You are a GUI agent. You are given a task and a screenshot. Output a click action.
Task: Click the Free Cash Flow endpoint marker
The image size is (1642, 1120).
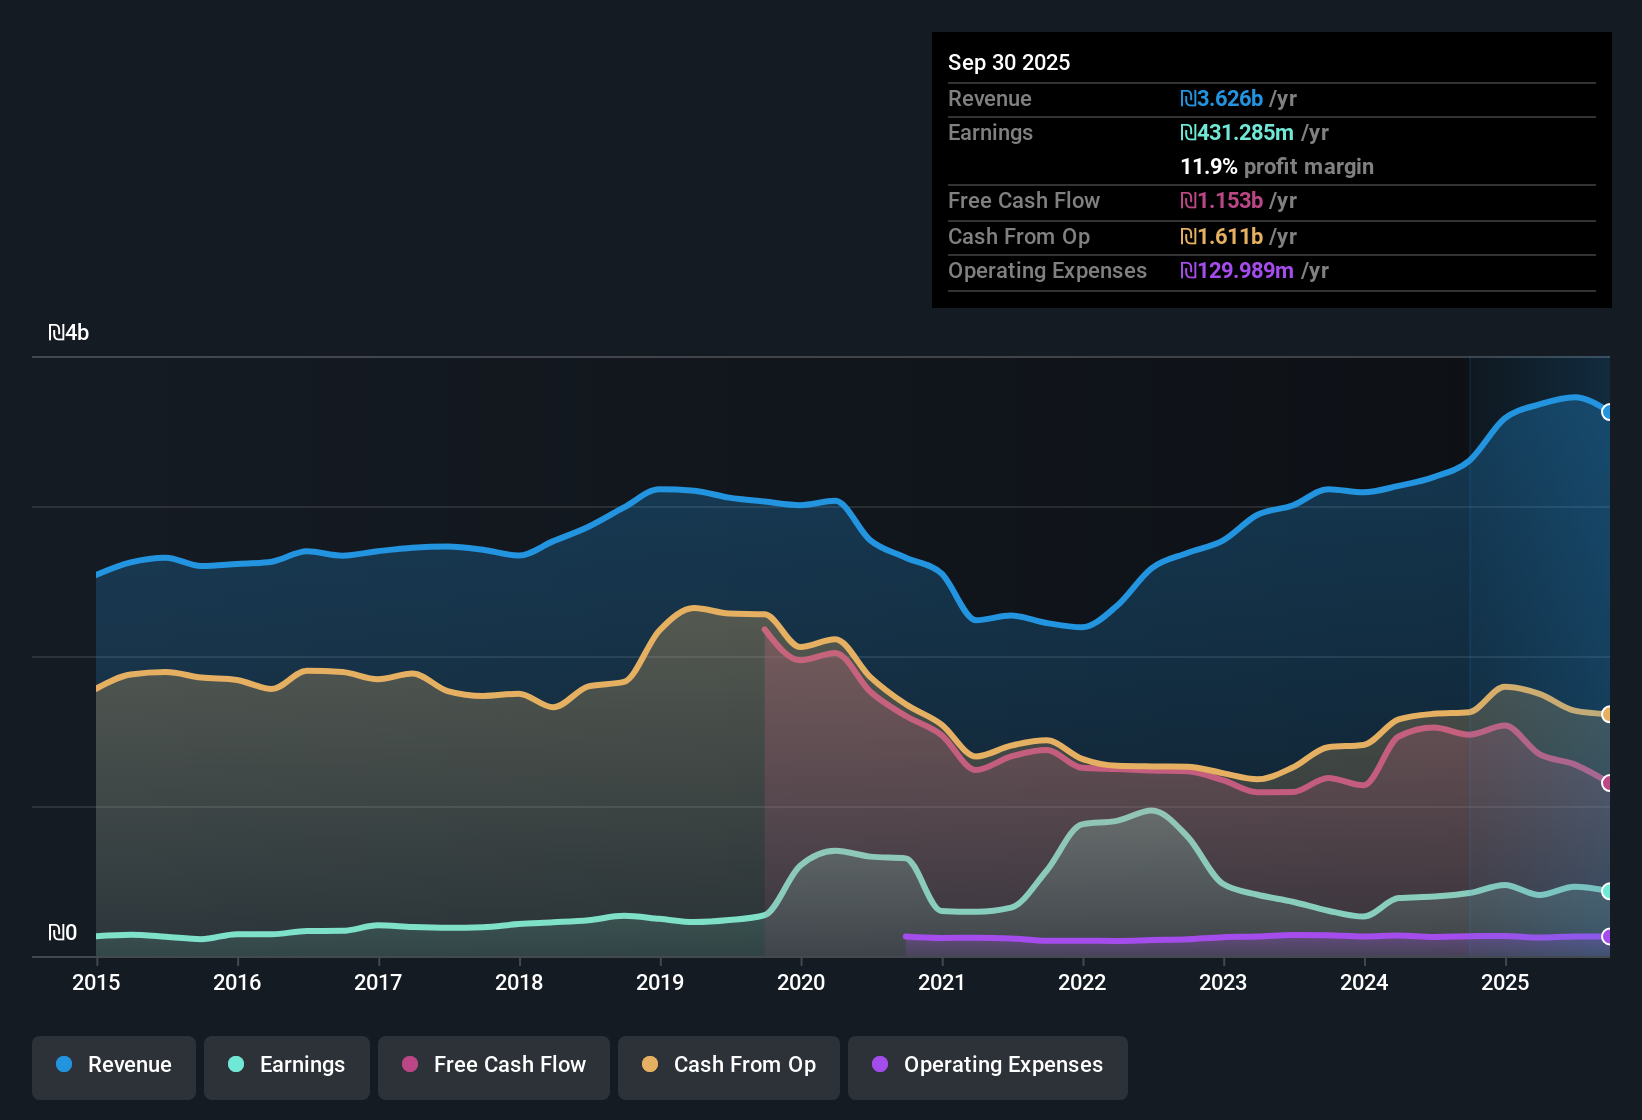click(1608, 785)
